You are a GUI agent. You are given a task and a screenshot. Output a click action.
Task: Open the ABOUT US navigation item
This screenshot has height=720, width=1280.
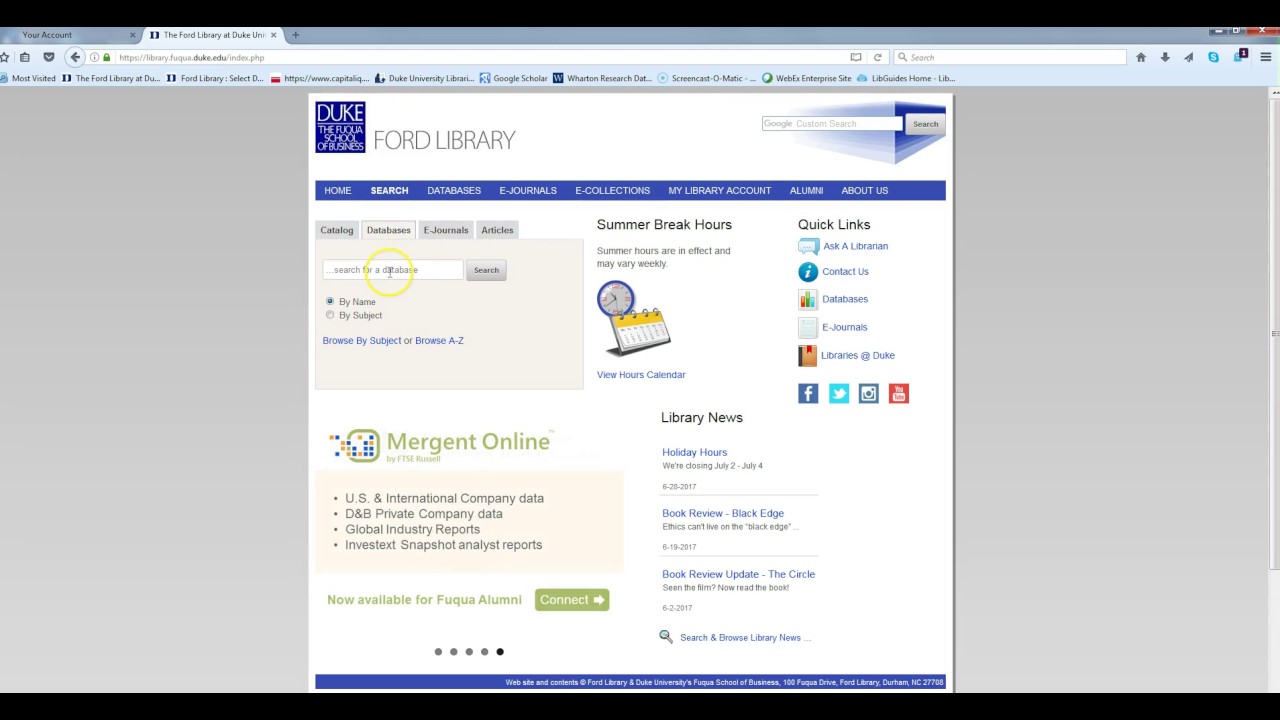865,190
